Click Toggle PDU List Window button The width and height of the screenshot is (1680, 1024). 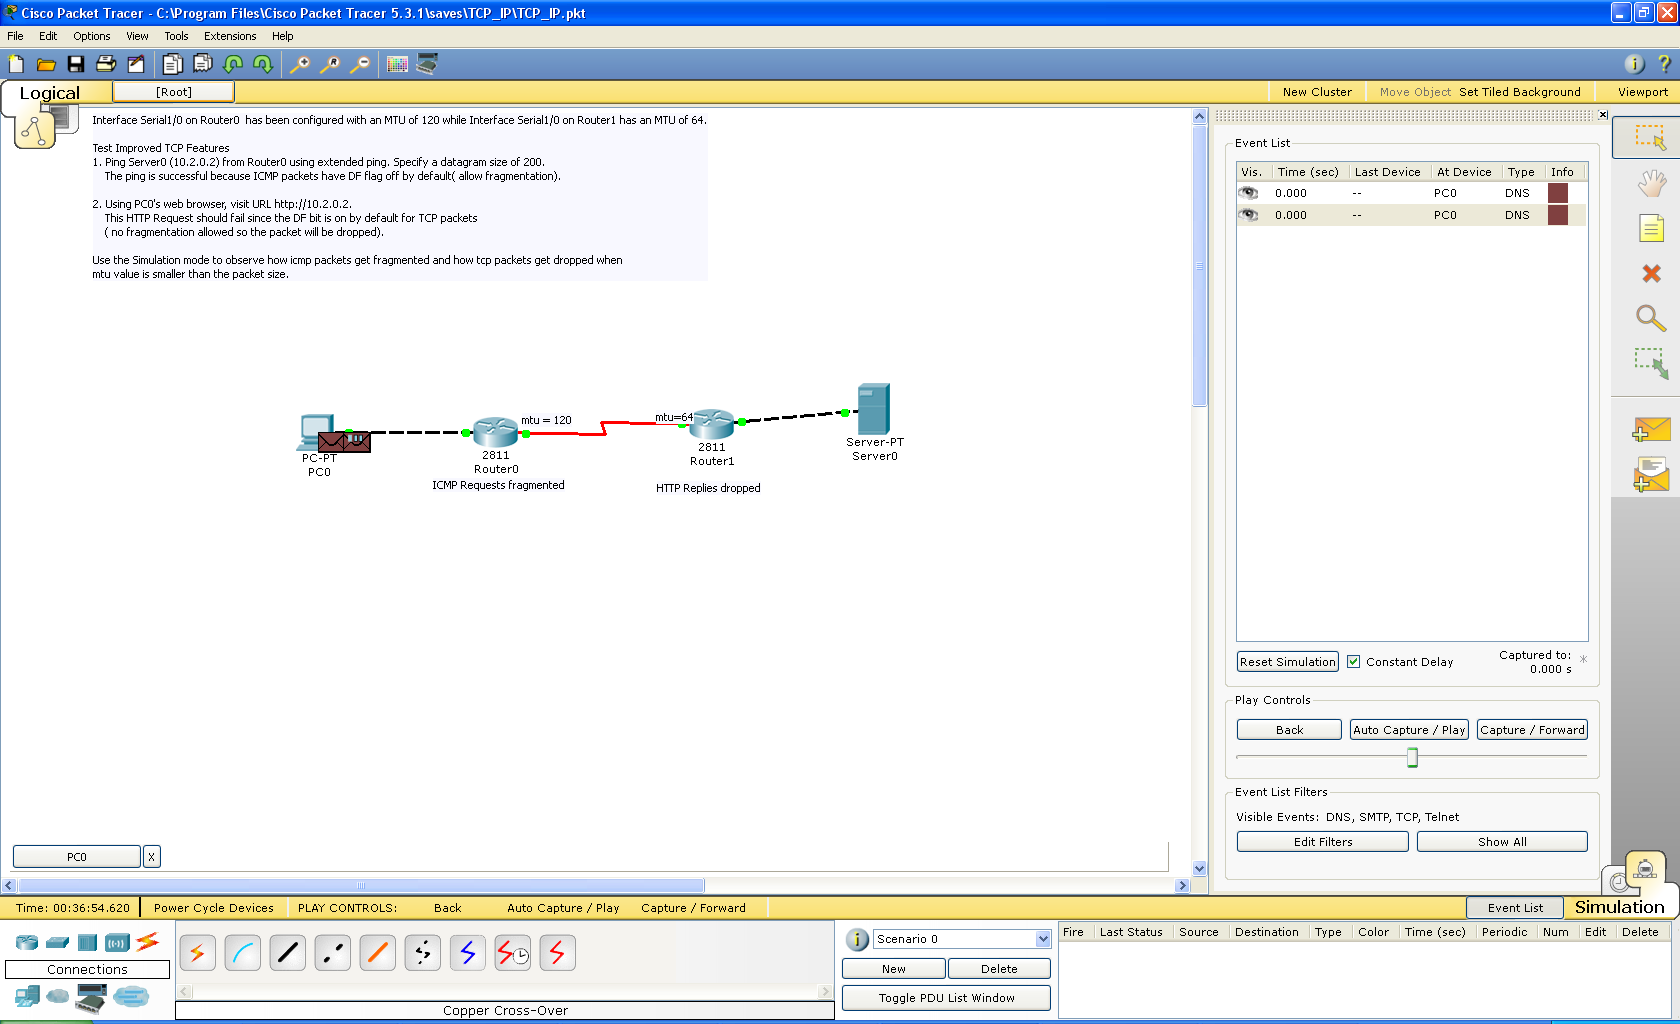946,998
